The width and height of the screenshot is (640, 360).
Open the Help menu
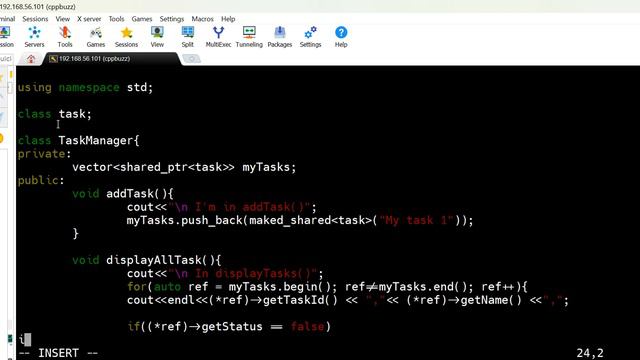(228, 19)
